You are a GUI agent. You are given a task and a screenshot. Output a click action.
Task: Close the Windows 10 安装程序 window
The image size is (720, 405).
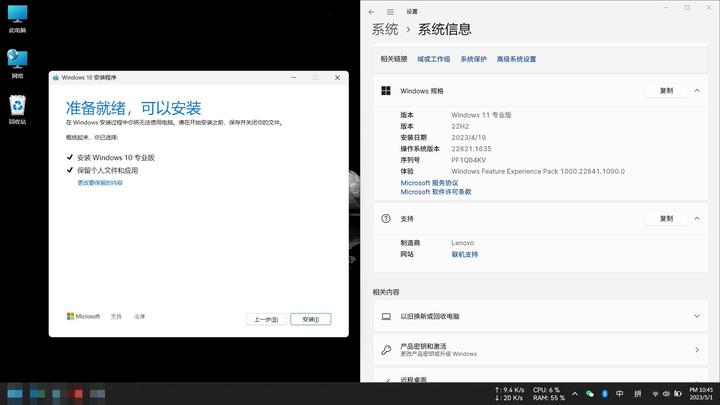point(338,78)
